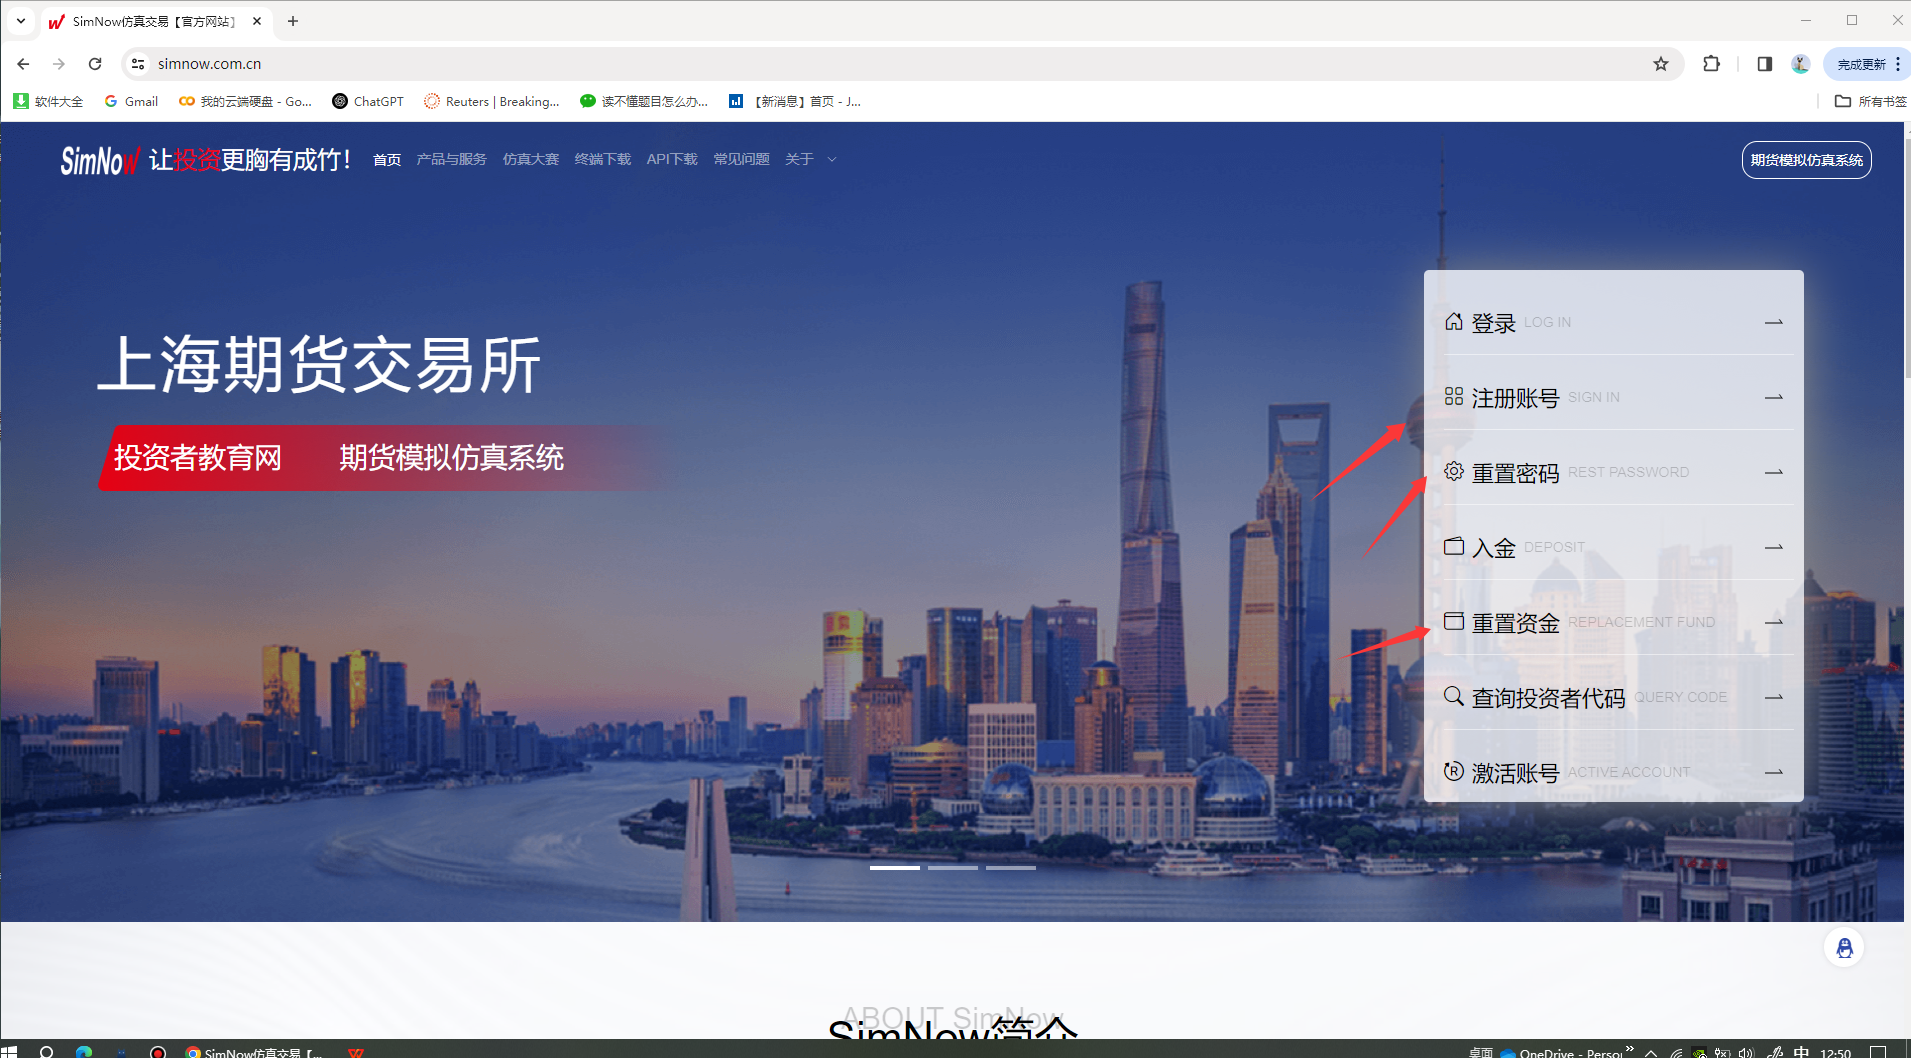
Task: Open the API下载 menu item
Action: point(671,159)
